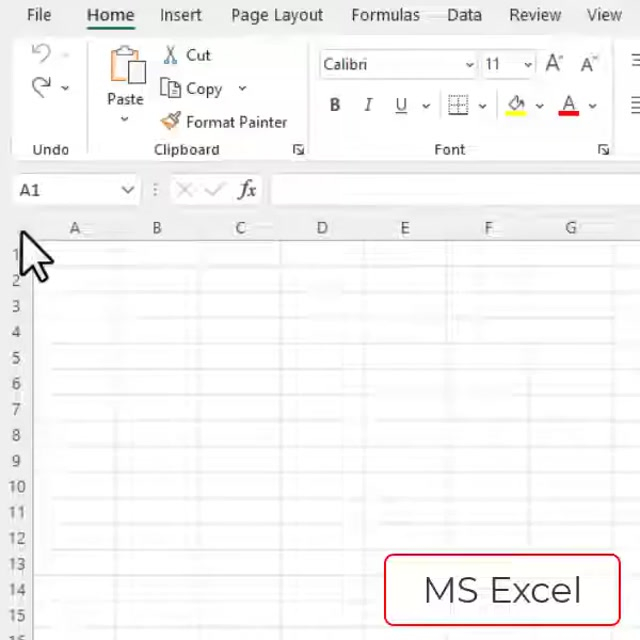Toggle Italic formatting
This screenshot has width=640, height=640.
[368, 105]
